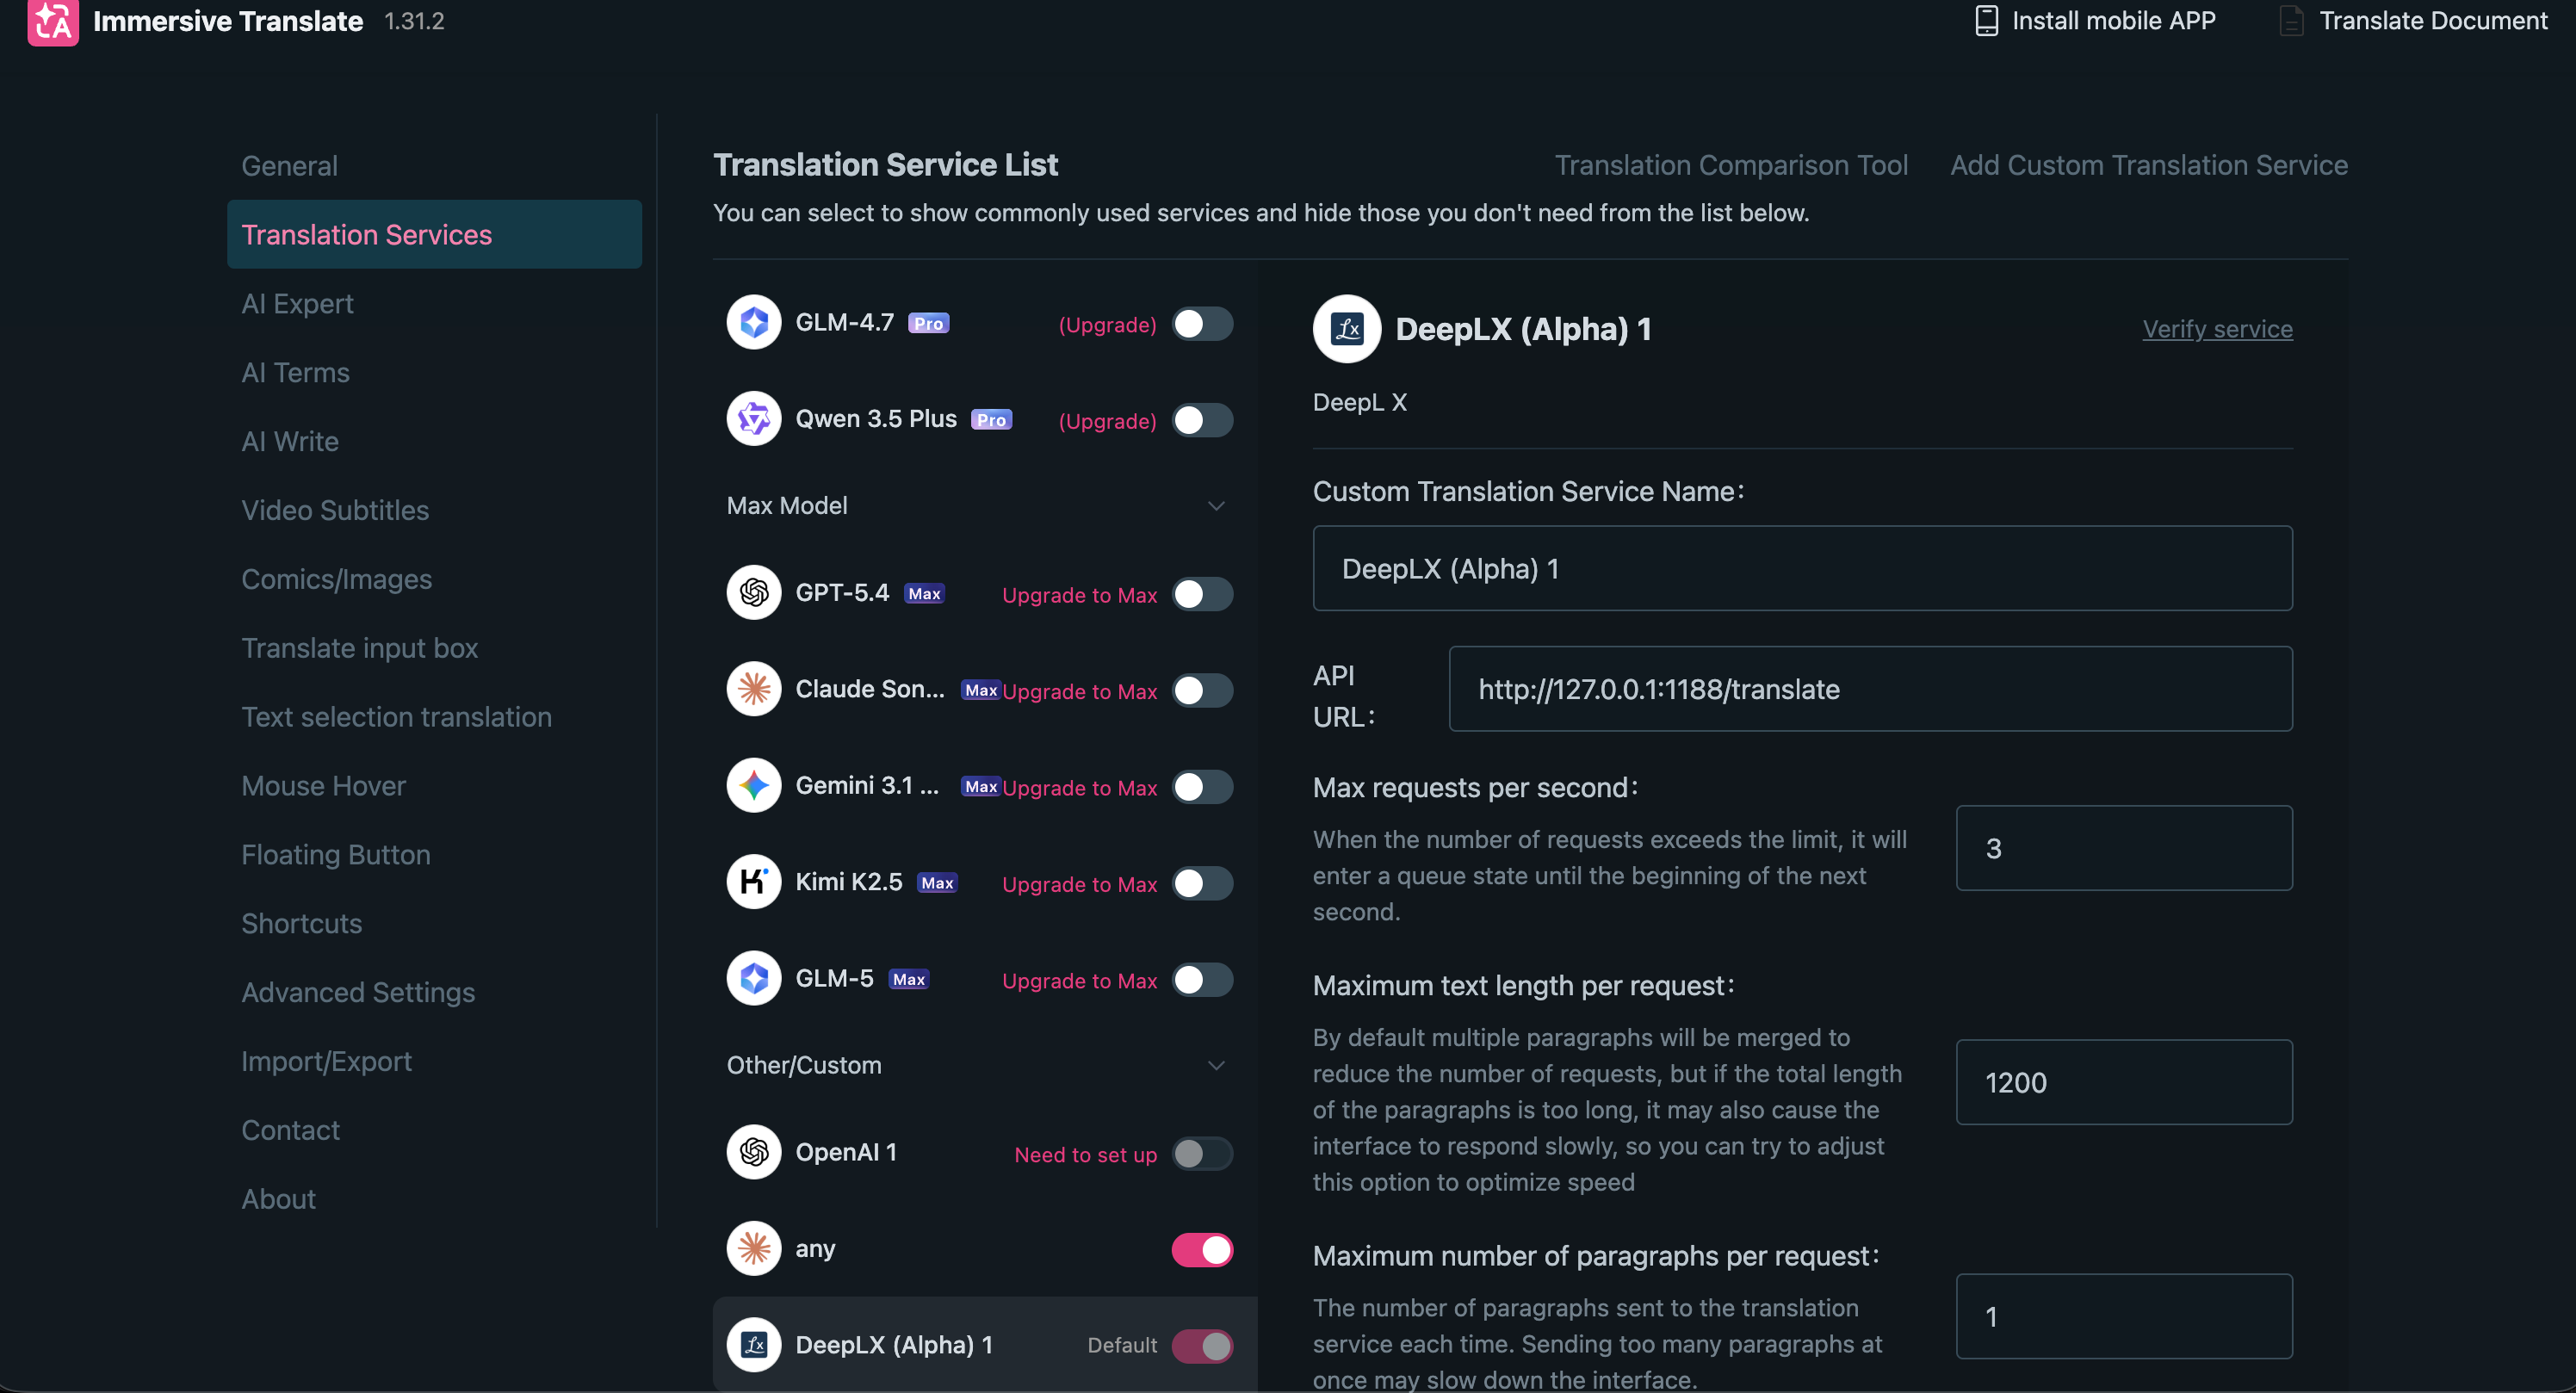Click the Max badge next to GPT-5.4
Viewport: 2576px width, 1393px height.
click(x=924, y=594)
